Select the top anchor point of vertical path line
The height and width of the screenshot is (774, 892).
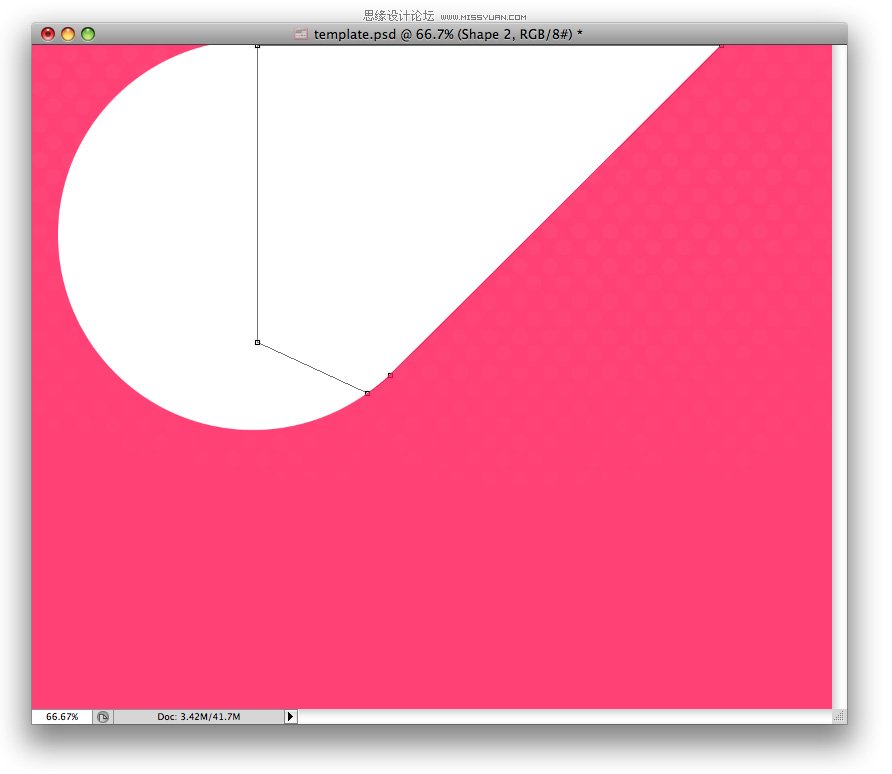[258, 46]
